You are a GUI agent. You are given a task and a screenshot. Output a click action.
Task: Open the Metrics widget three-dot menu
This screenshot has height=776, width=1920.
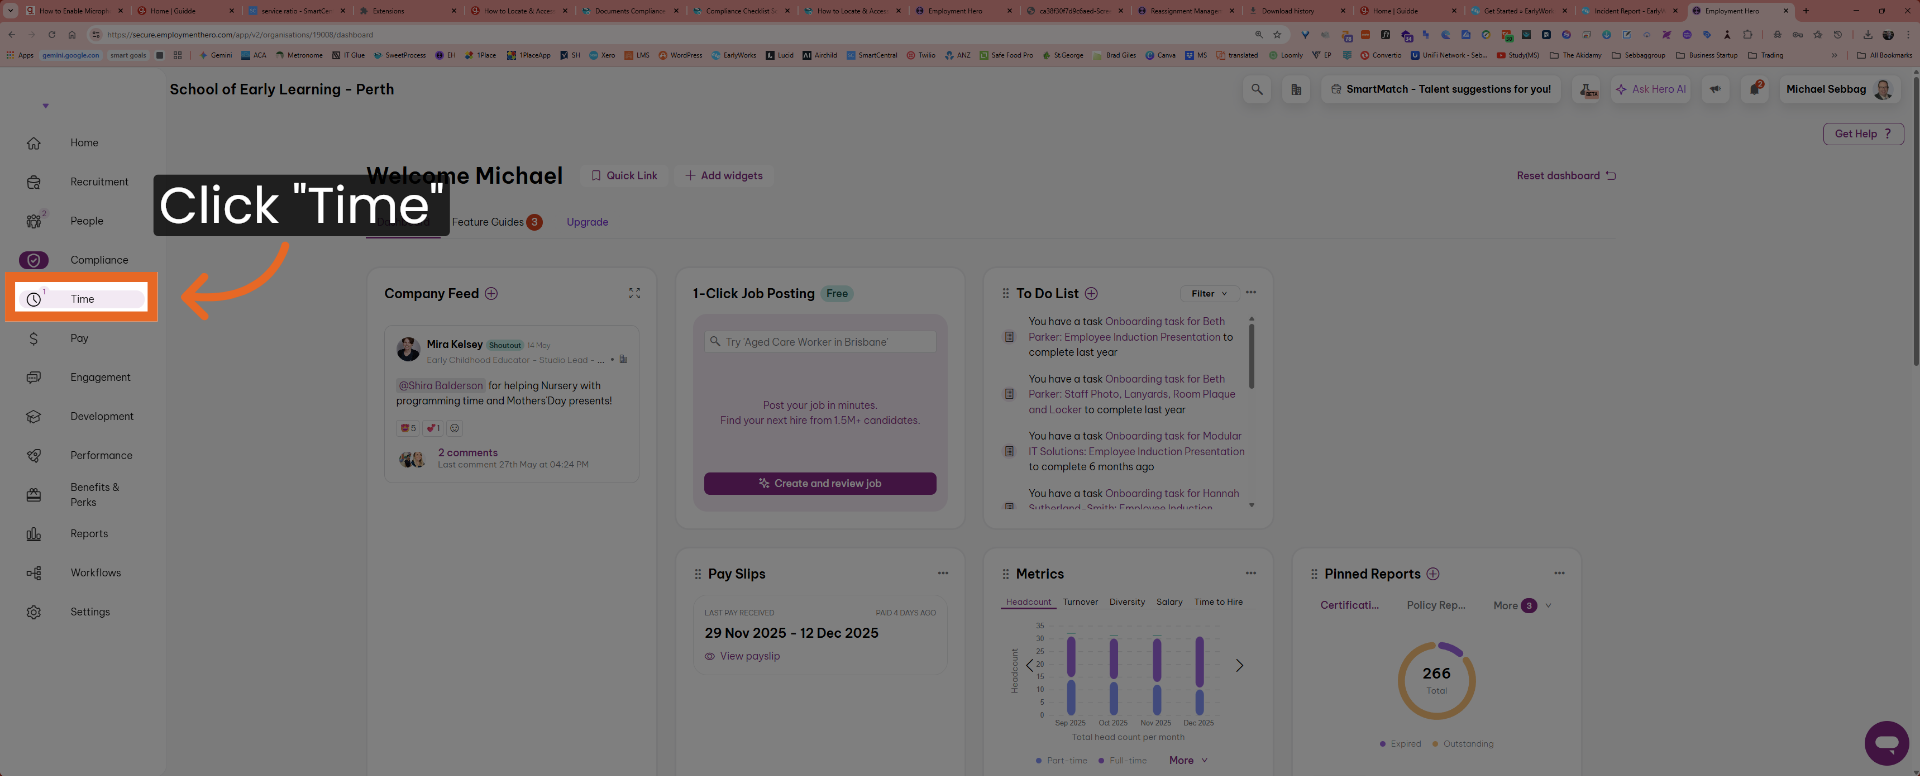coord(1250,574)
